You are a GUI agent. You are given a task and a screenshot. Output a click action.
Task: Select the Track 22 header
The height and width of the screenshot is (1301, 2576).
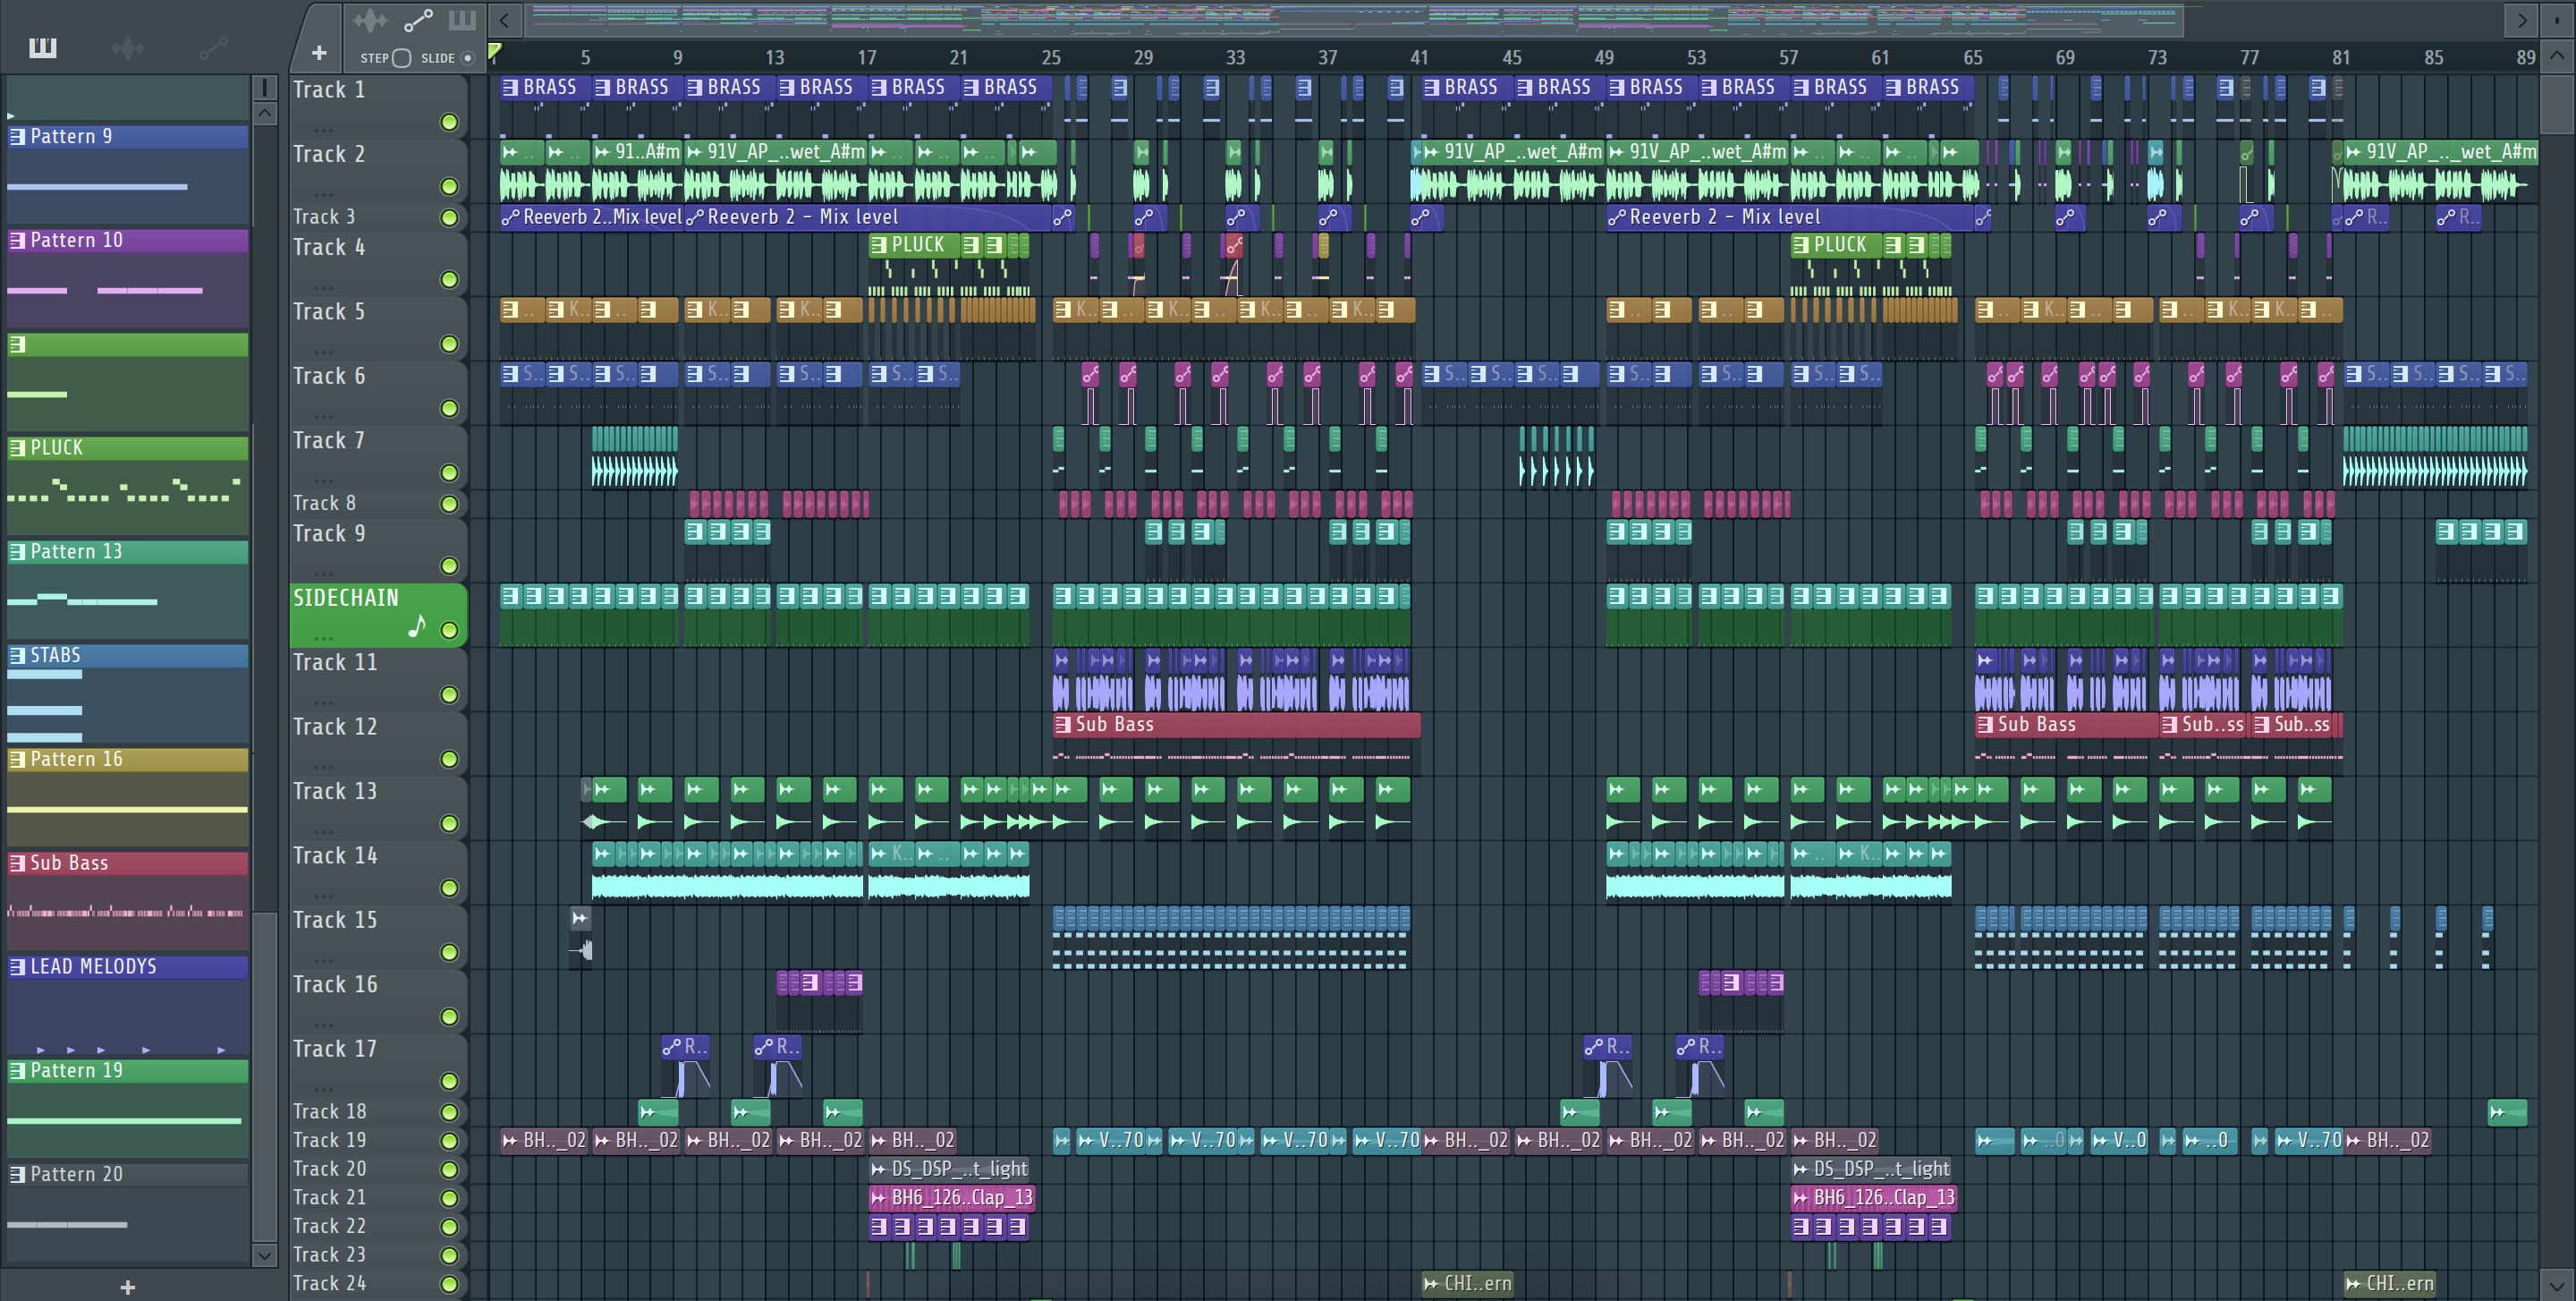click(x=378, y=1227)
